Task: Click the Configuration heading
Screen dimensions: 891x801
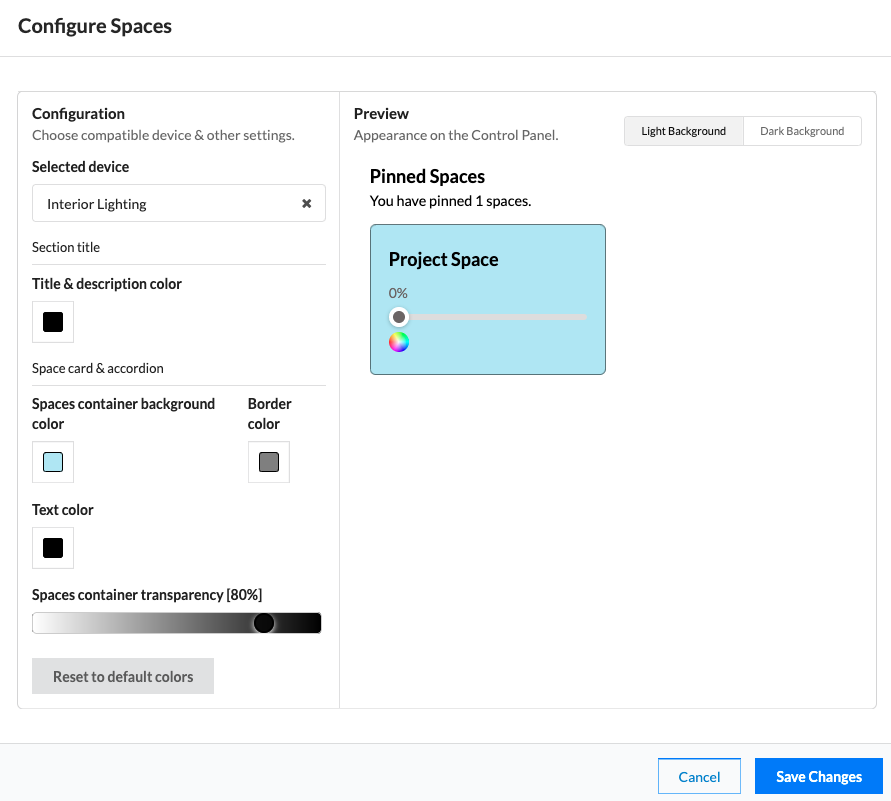Action: click(x=78, y=114)
